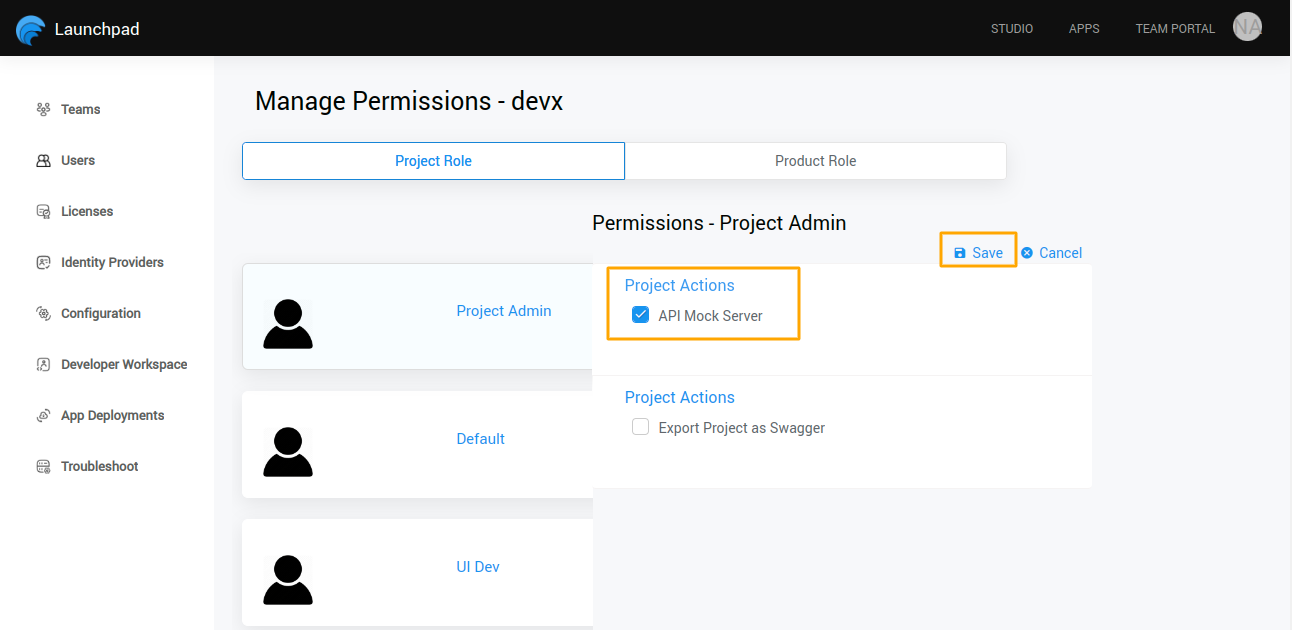Screen dimensions: 1292x630
Task: Save the permission changes
Action: (x=978, y=253)
